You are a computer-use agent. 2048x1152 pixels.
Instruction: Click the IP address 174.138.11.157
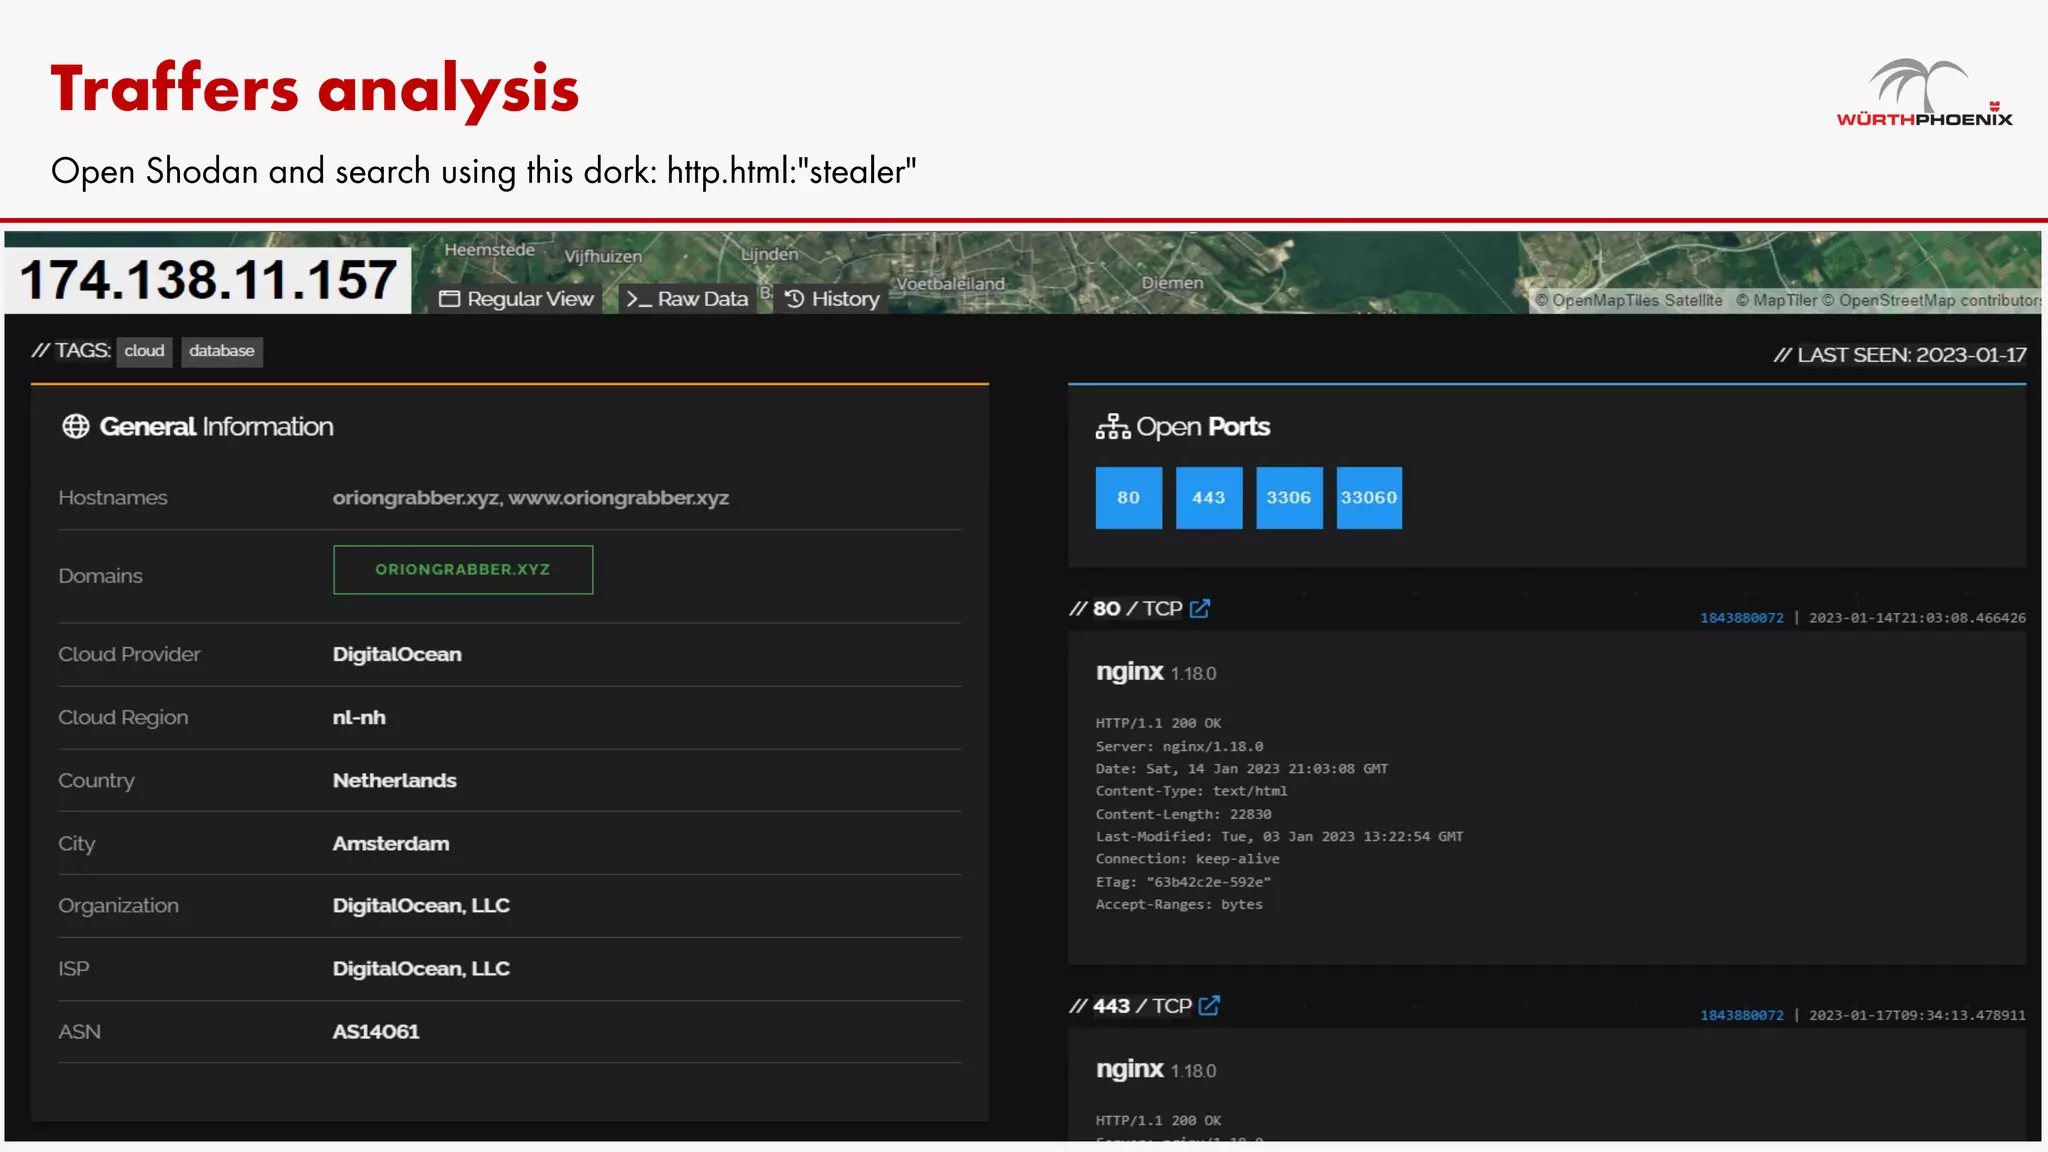tap(208, 280)
